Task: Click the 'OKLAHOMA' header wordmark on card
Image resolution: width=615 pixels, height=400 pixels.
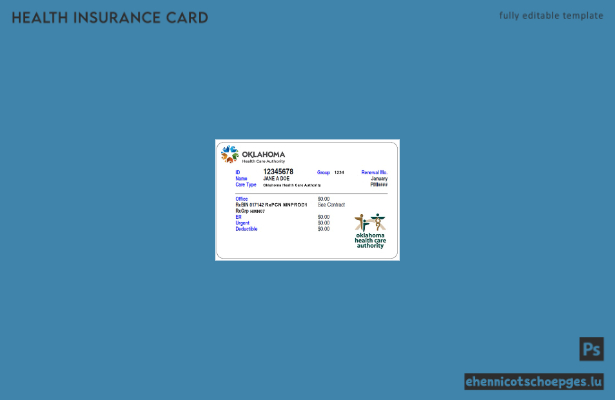Action: click(263, 155)
